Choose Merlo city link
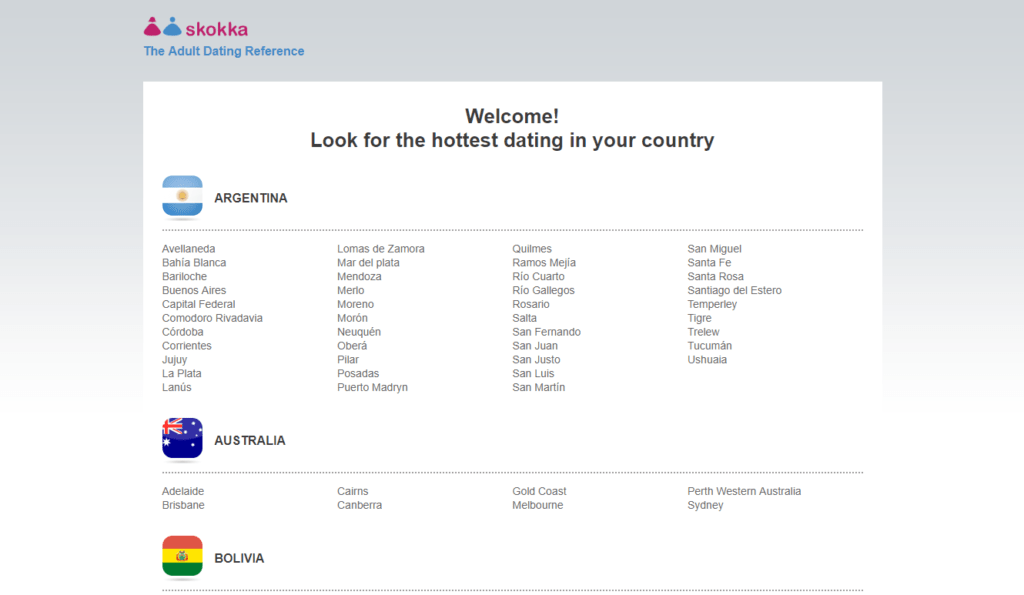 [351, 290]
